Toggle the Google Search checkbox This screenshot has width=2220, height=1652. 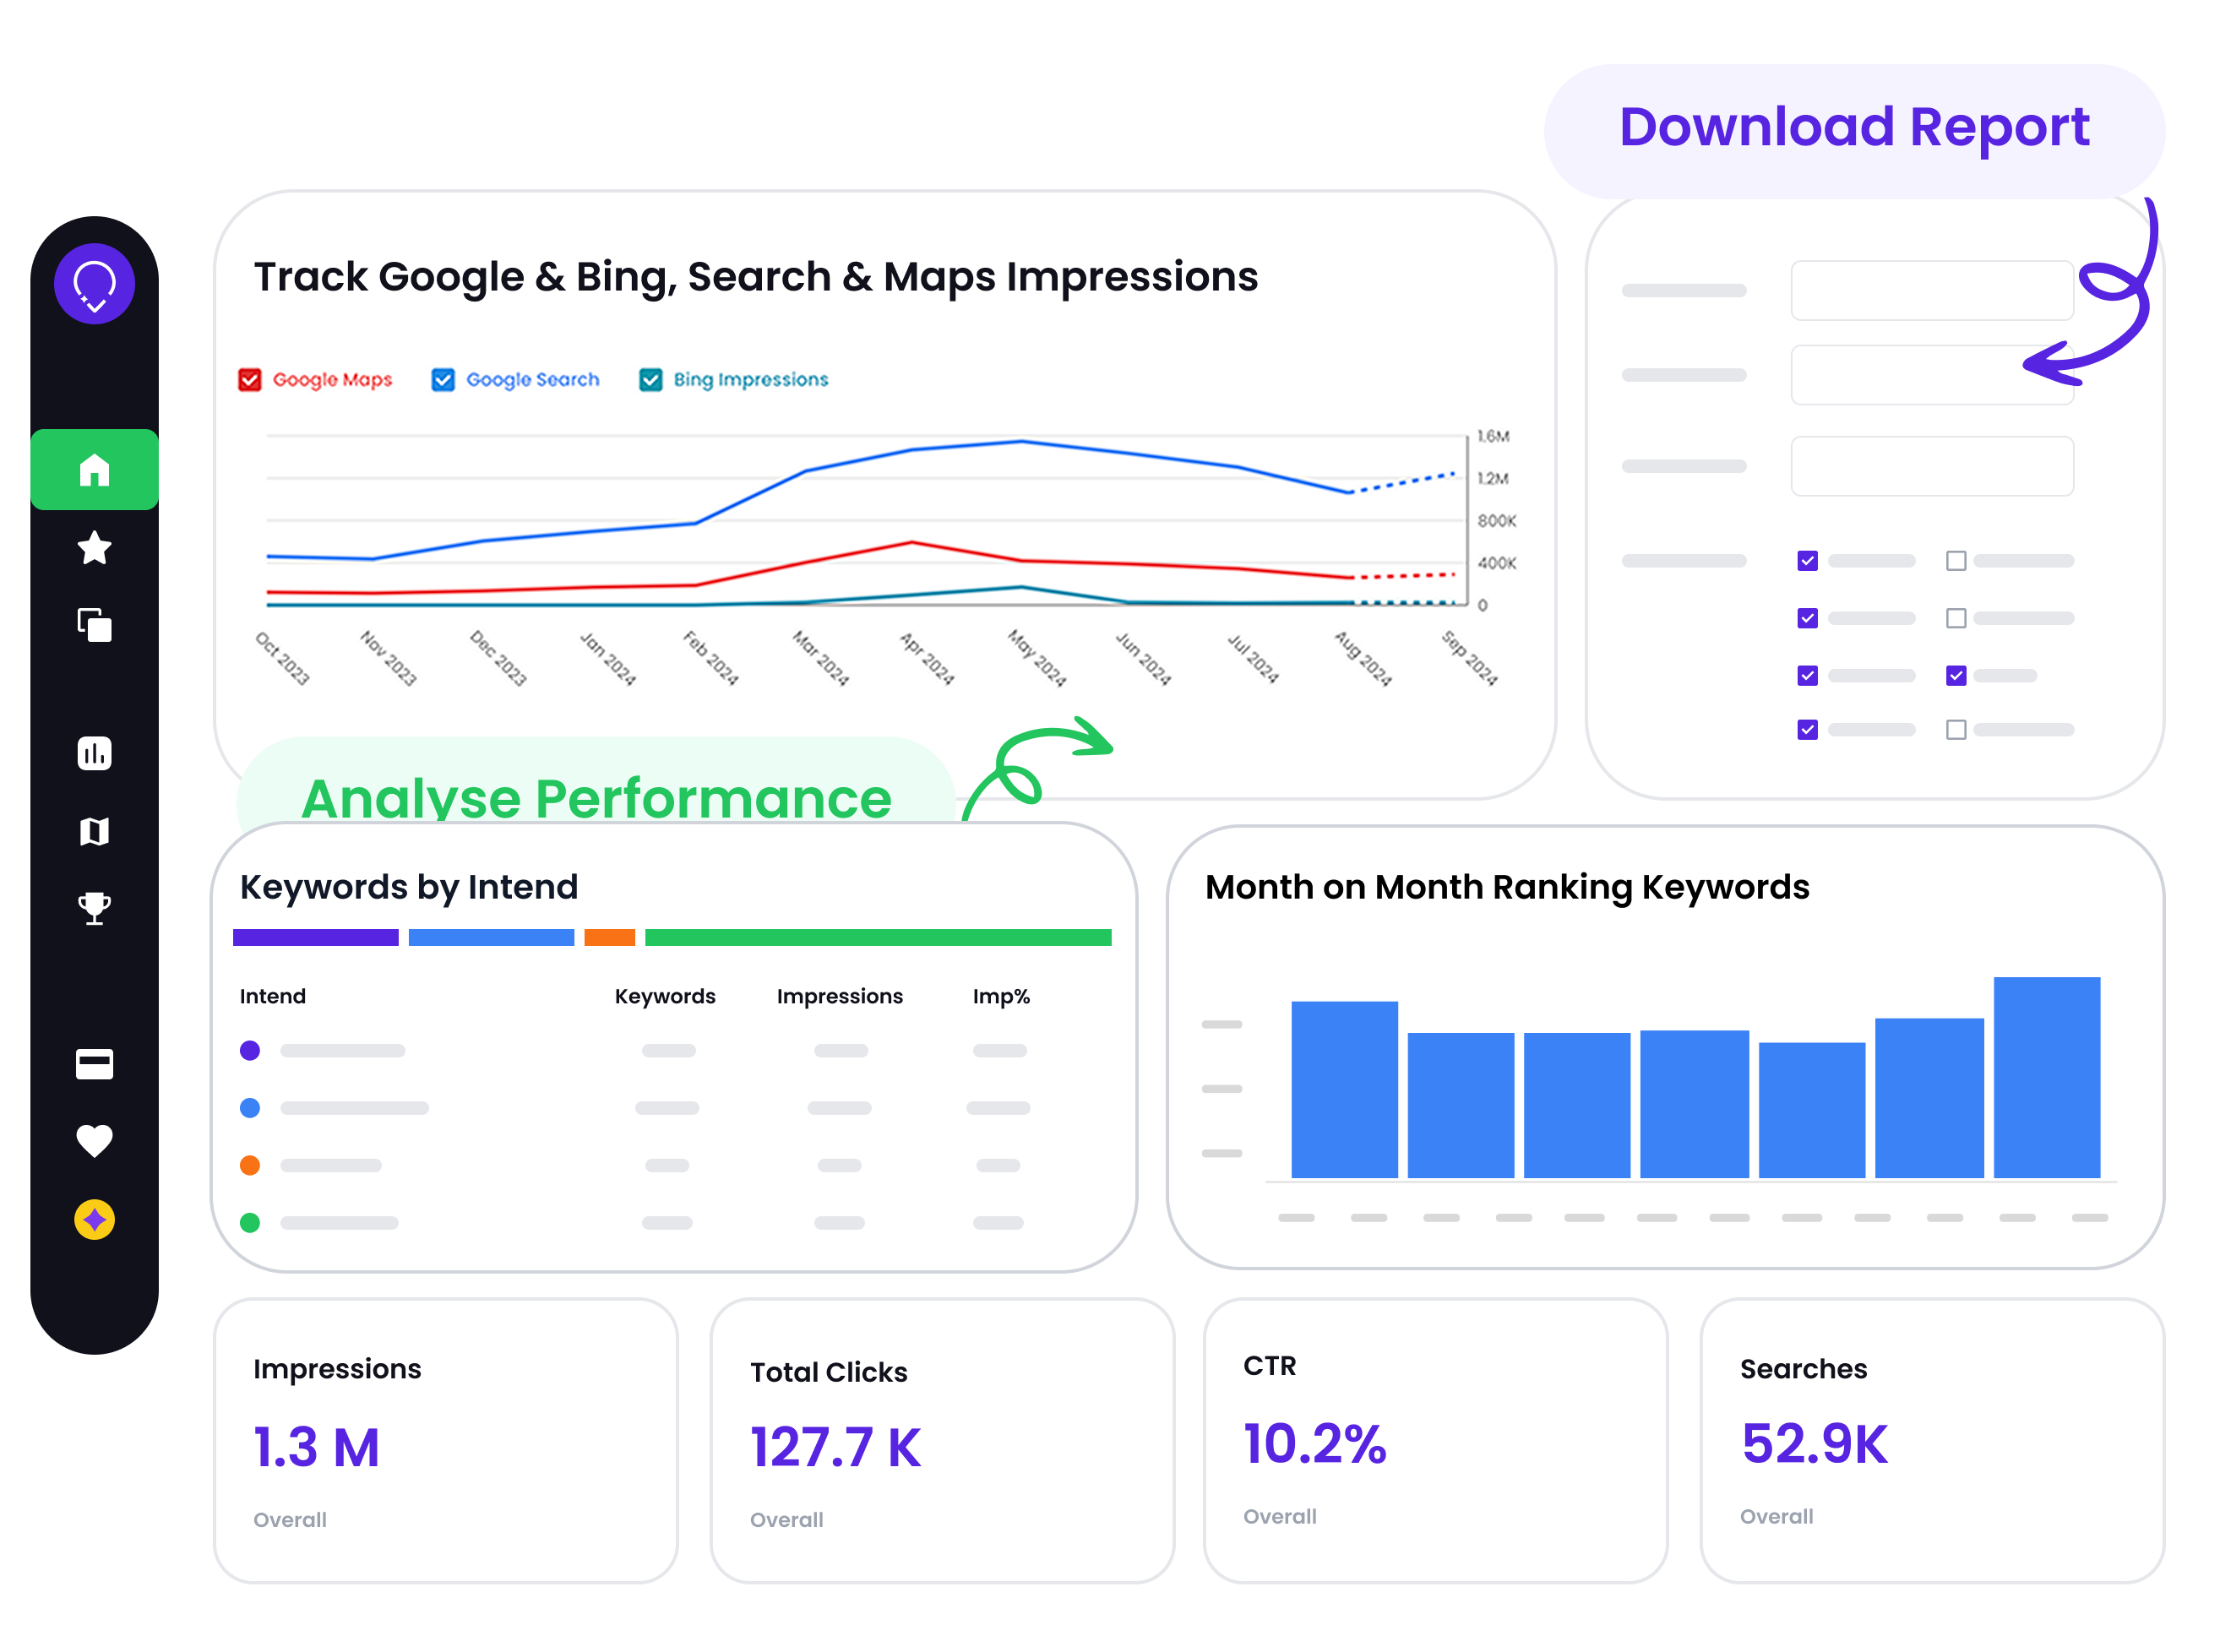443,380
